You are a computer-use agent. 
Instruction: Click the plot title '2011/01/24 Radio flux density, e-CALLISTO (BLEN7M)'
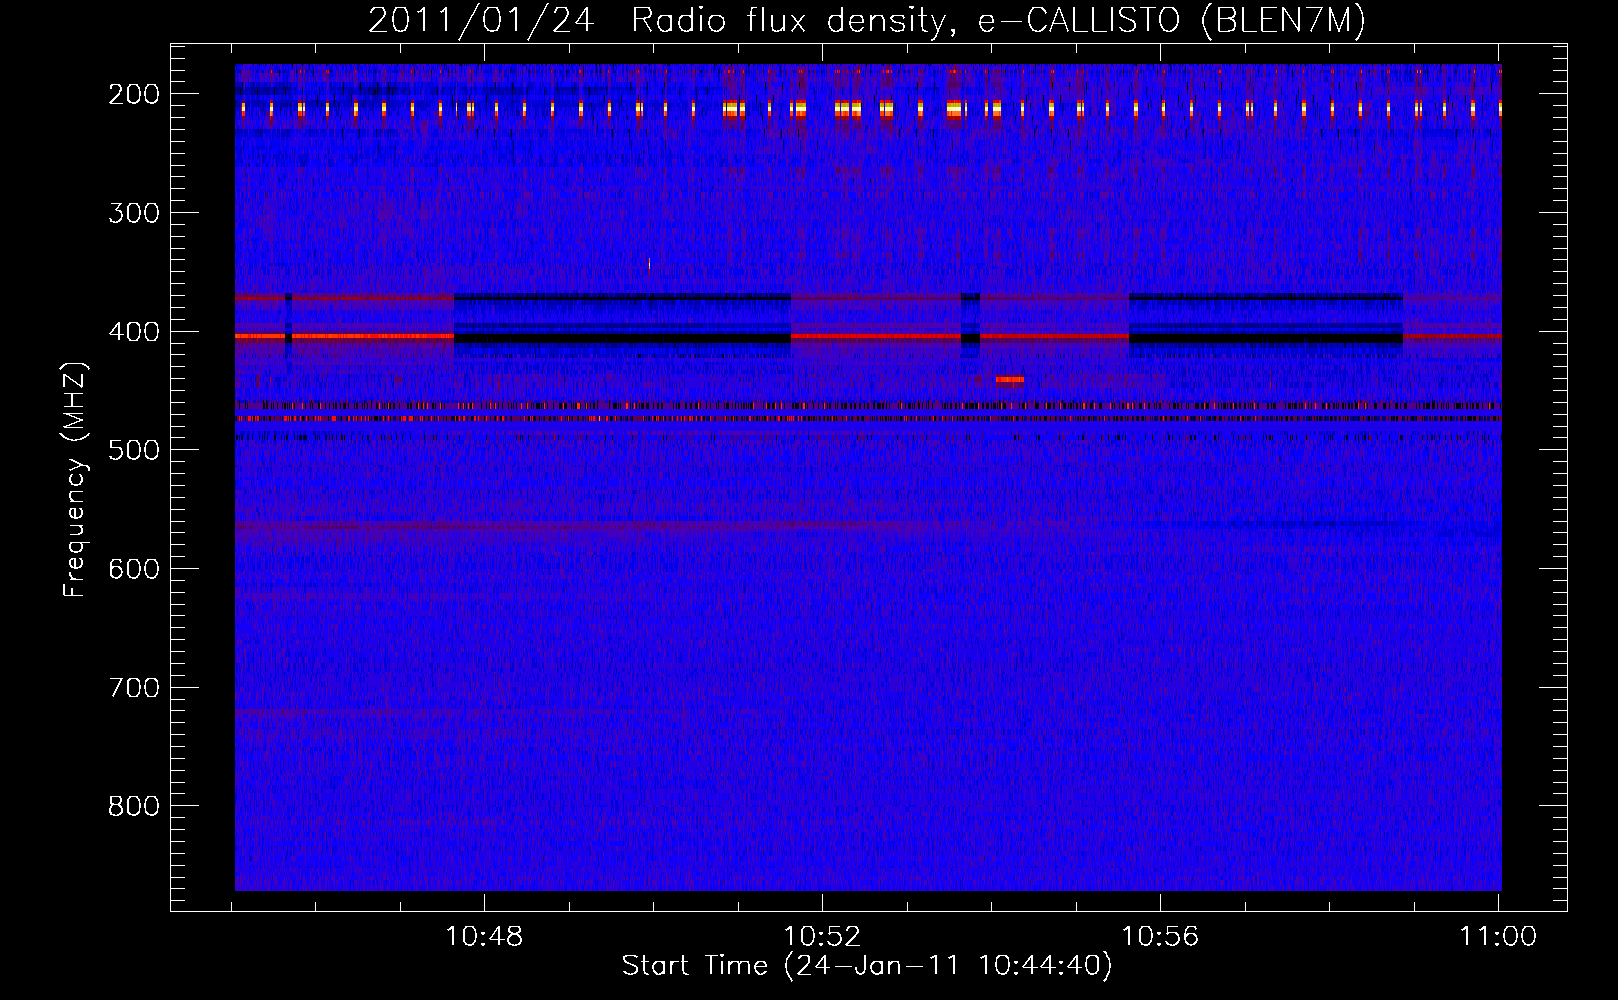point(866,20)
